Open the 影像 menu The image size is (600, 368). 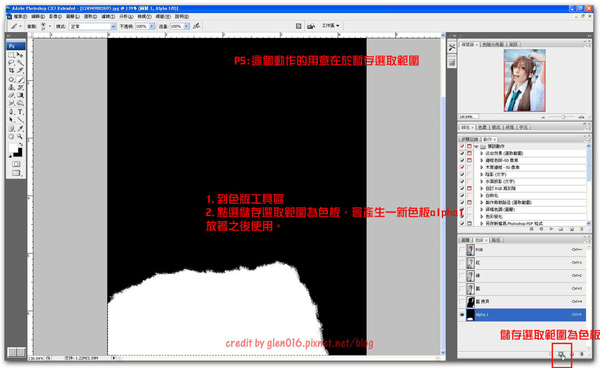[x=55, y=16]
